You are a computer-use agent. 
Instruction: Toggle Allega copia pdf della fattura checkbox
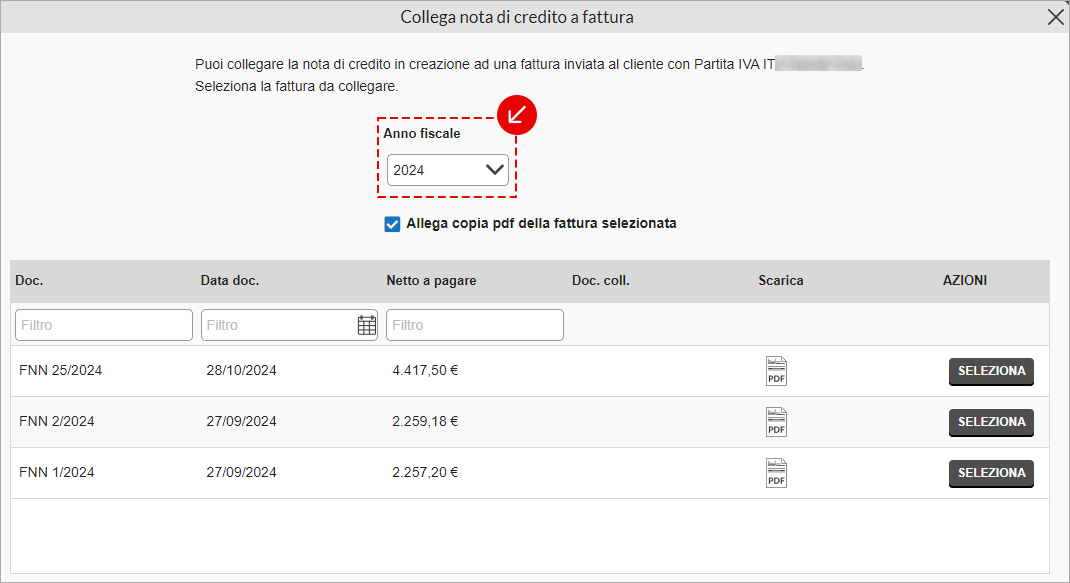[392, 224]
